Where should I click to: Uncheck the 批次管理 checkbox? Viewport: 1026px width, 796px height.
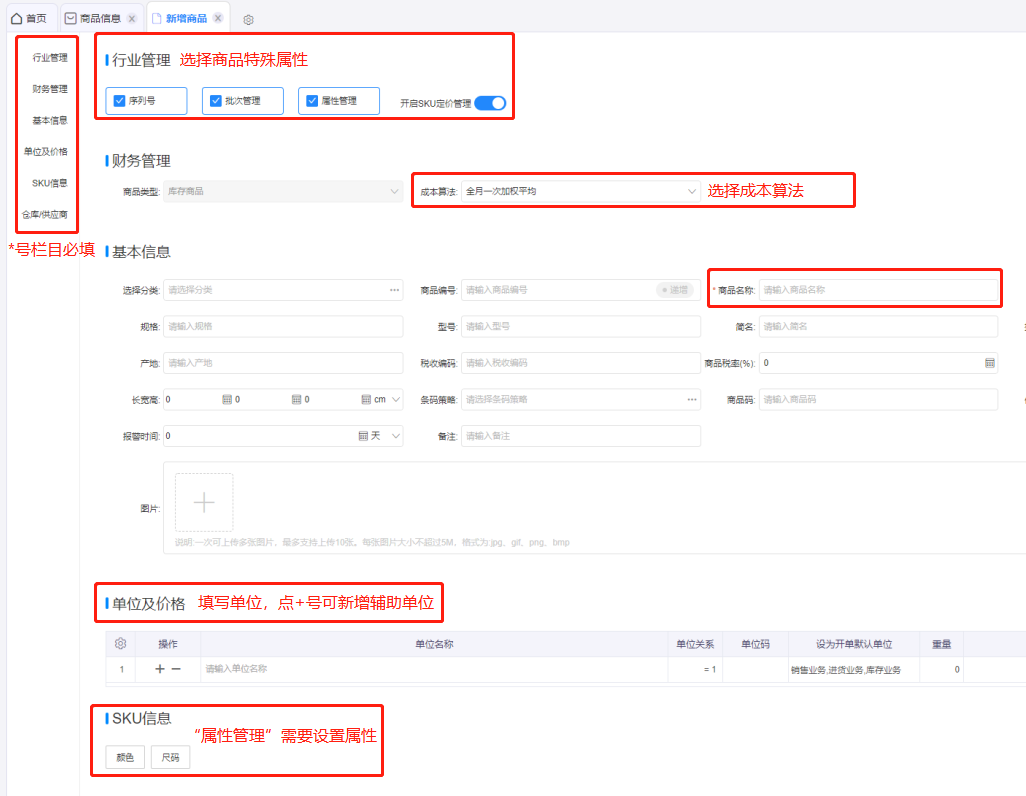point(216,101)
